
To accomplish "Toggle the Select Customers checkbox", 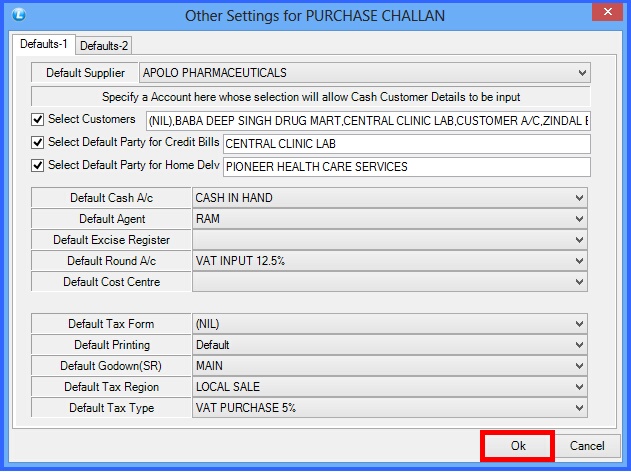I will tap(37, 120).
